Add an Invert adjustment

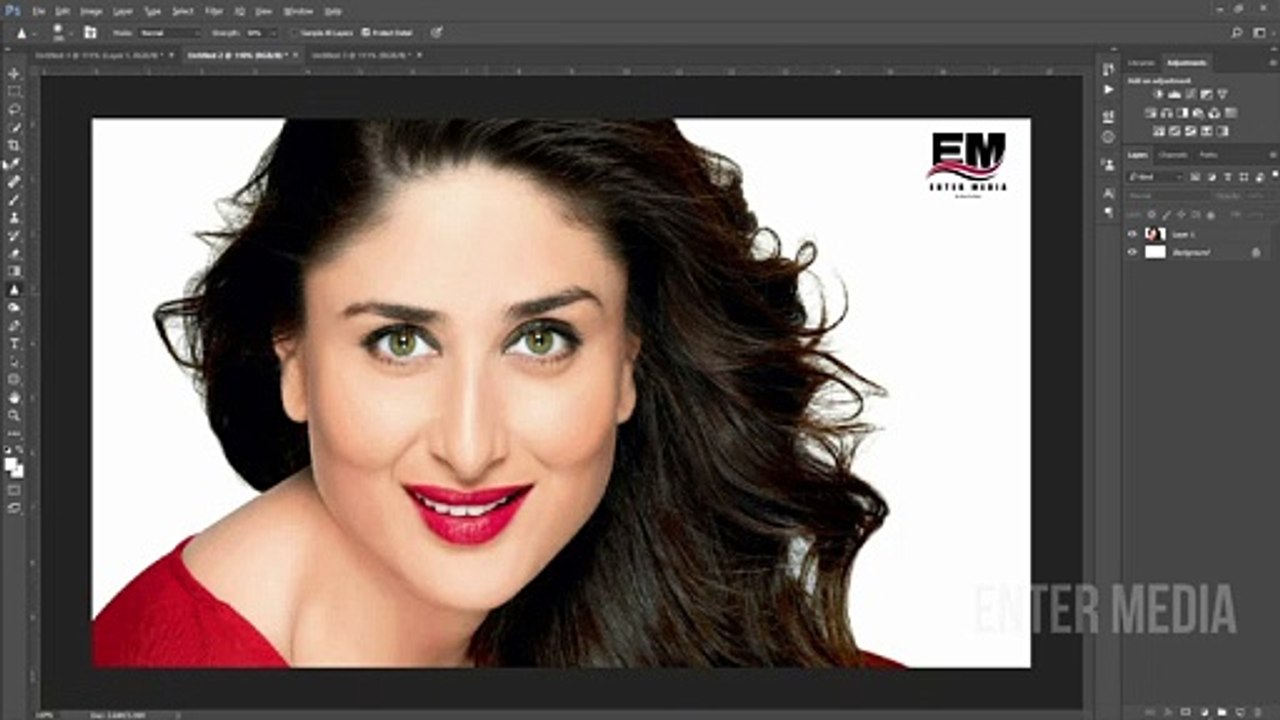(1157, 131)
